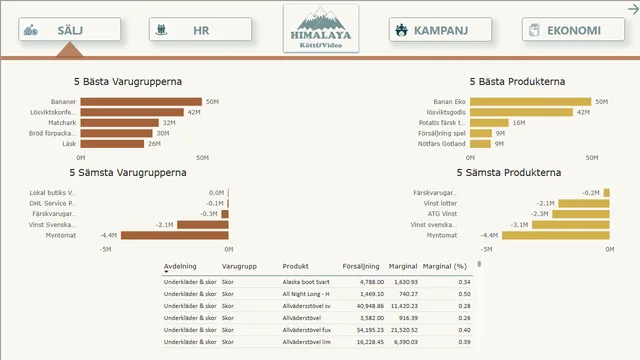Click the arrow icon at top right
Screen dimensions: 640x360
tap(633, 9)
